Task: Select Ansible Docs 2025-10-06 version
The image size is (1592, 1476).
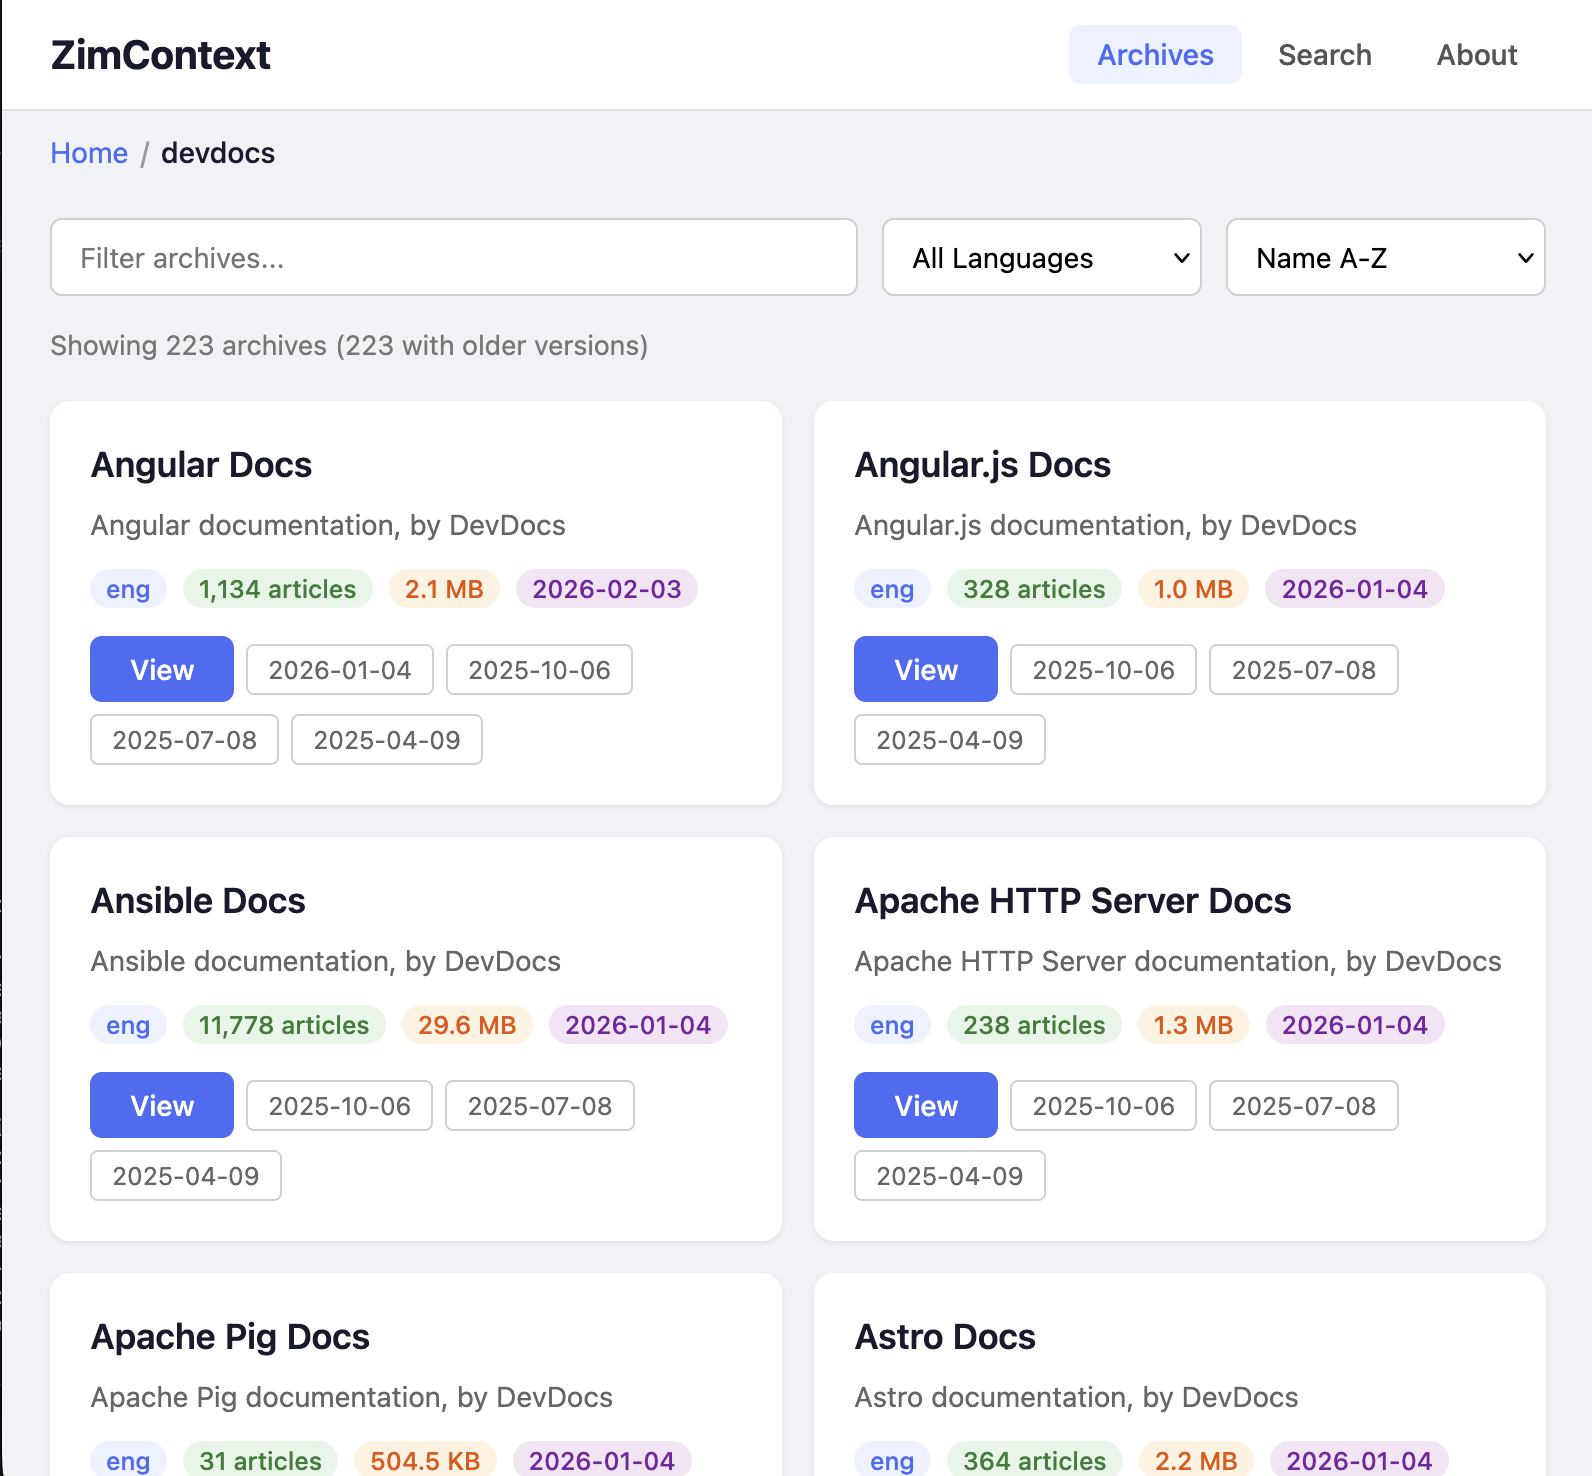Action: pyautogui.click(x=339, y=1106)
